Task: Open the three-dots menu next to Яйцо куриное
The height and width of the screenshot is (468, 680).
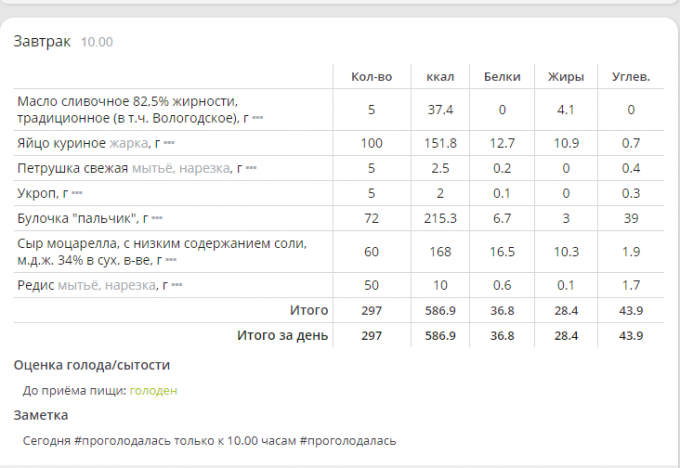Action: coord(169,143)
